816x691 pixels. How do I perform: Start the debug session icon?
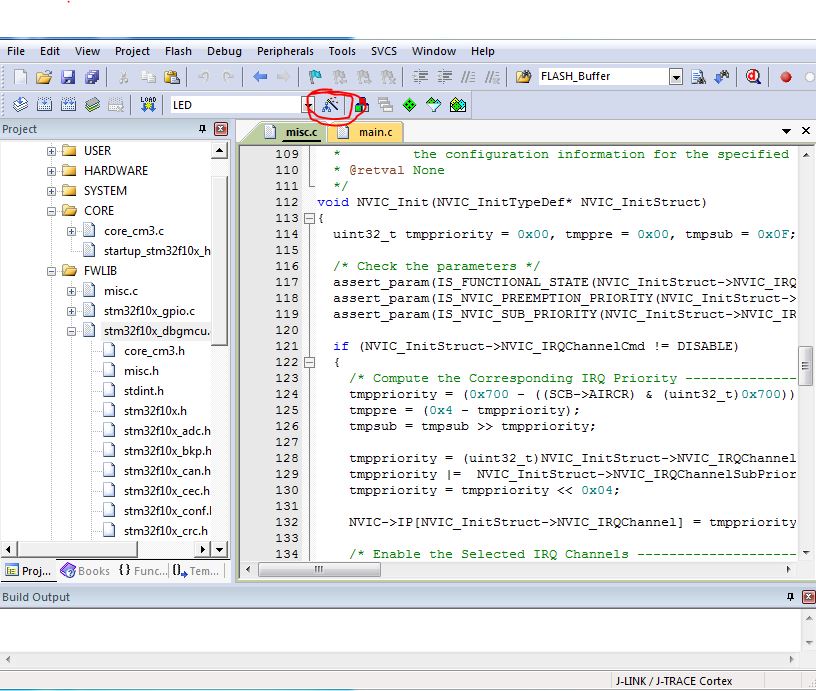tap(752, 77)
